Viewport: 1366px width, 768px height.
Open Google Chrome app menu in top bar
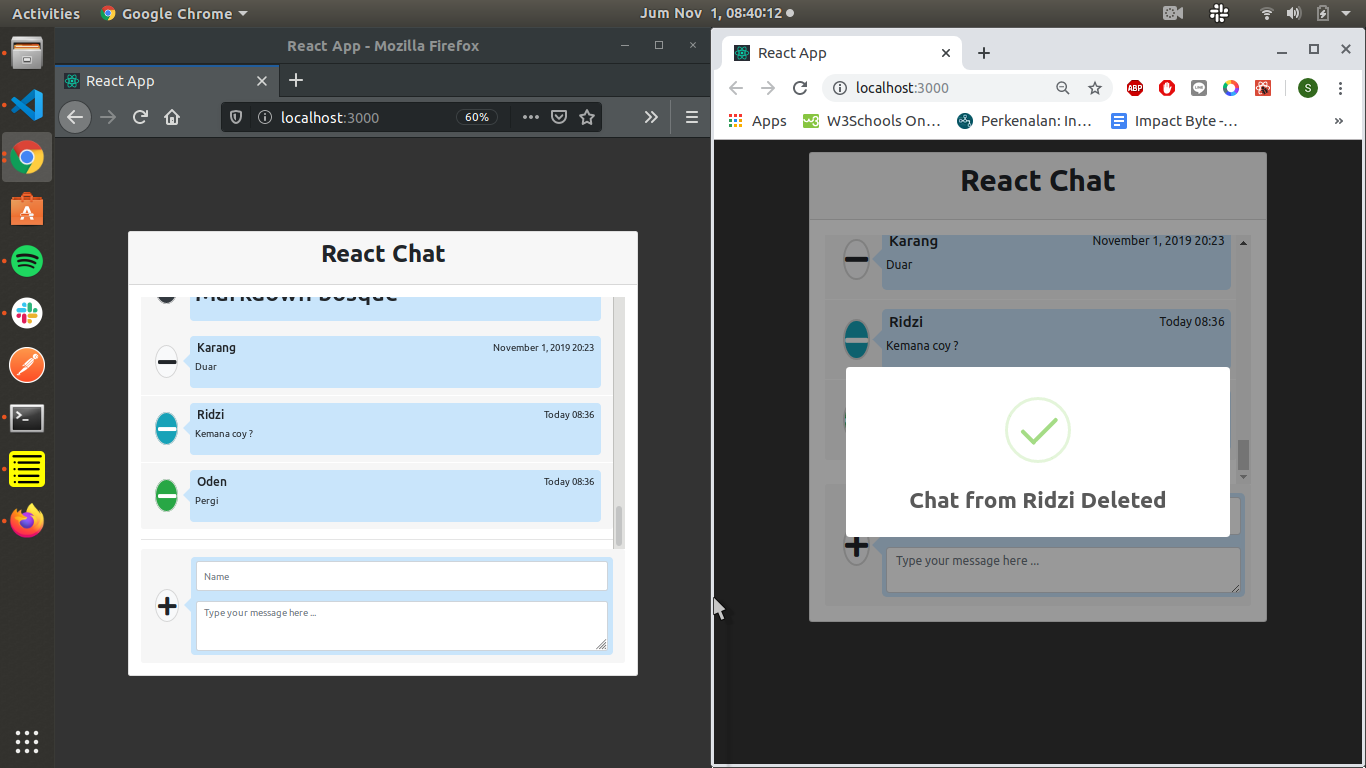pyautogui.click(x=175, y=13)
